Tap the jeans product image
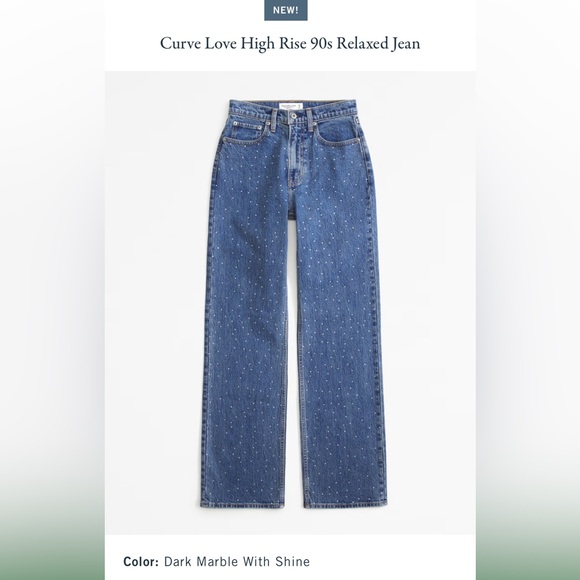 coord(293,303)
